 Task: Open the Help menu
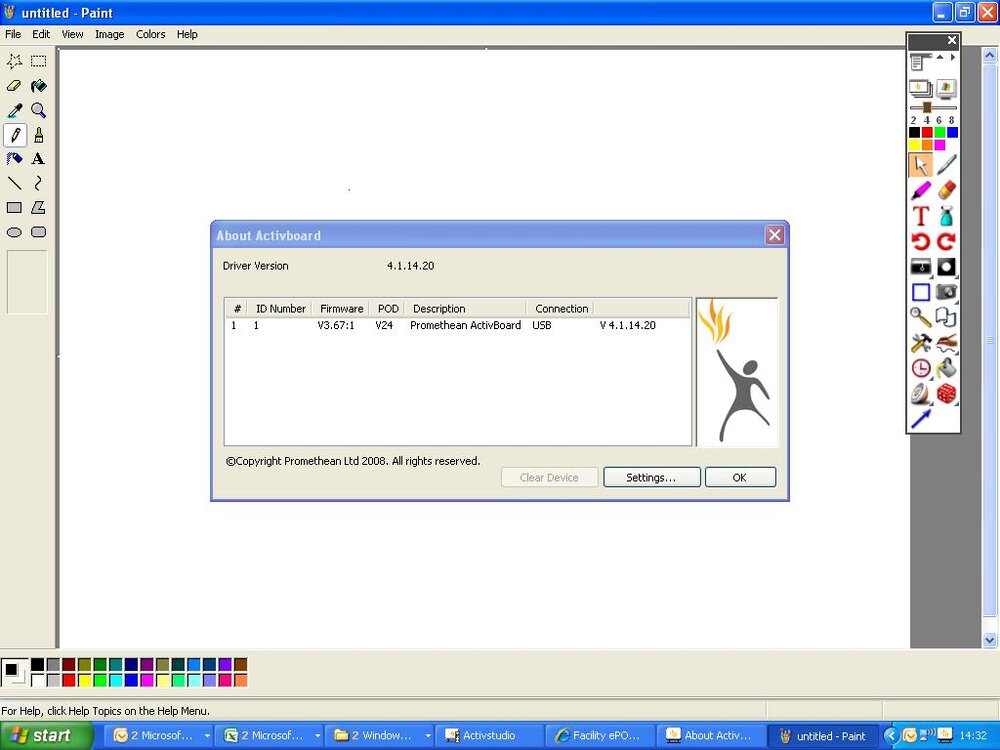187,34
